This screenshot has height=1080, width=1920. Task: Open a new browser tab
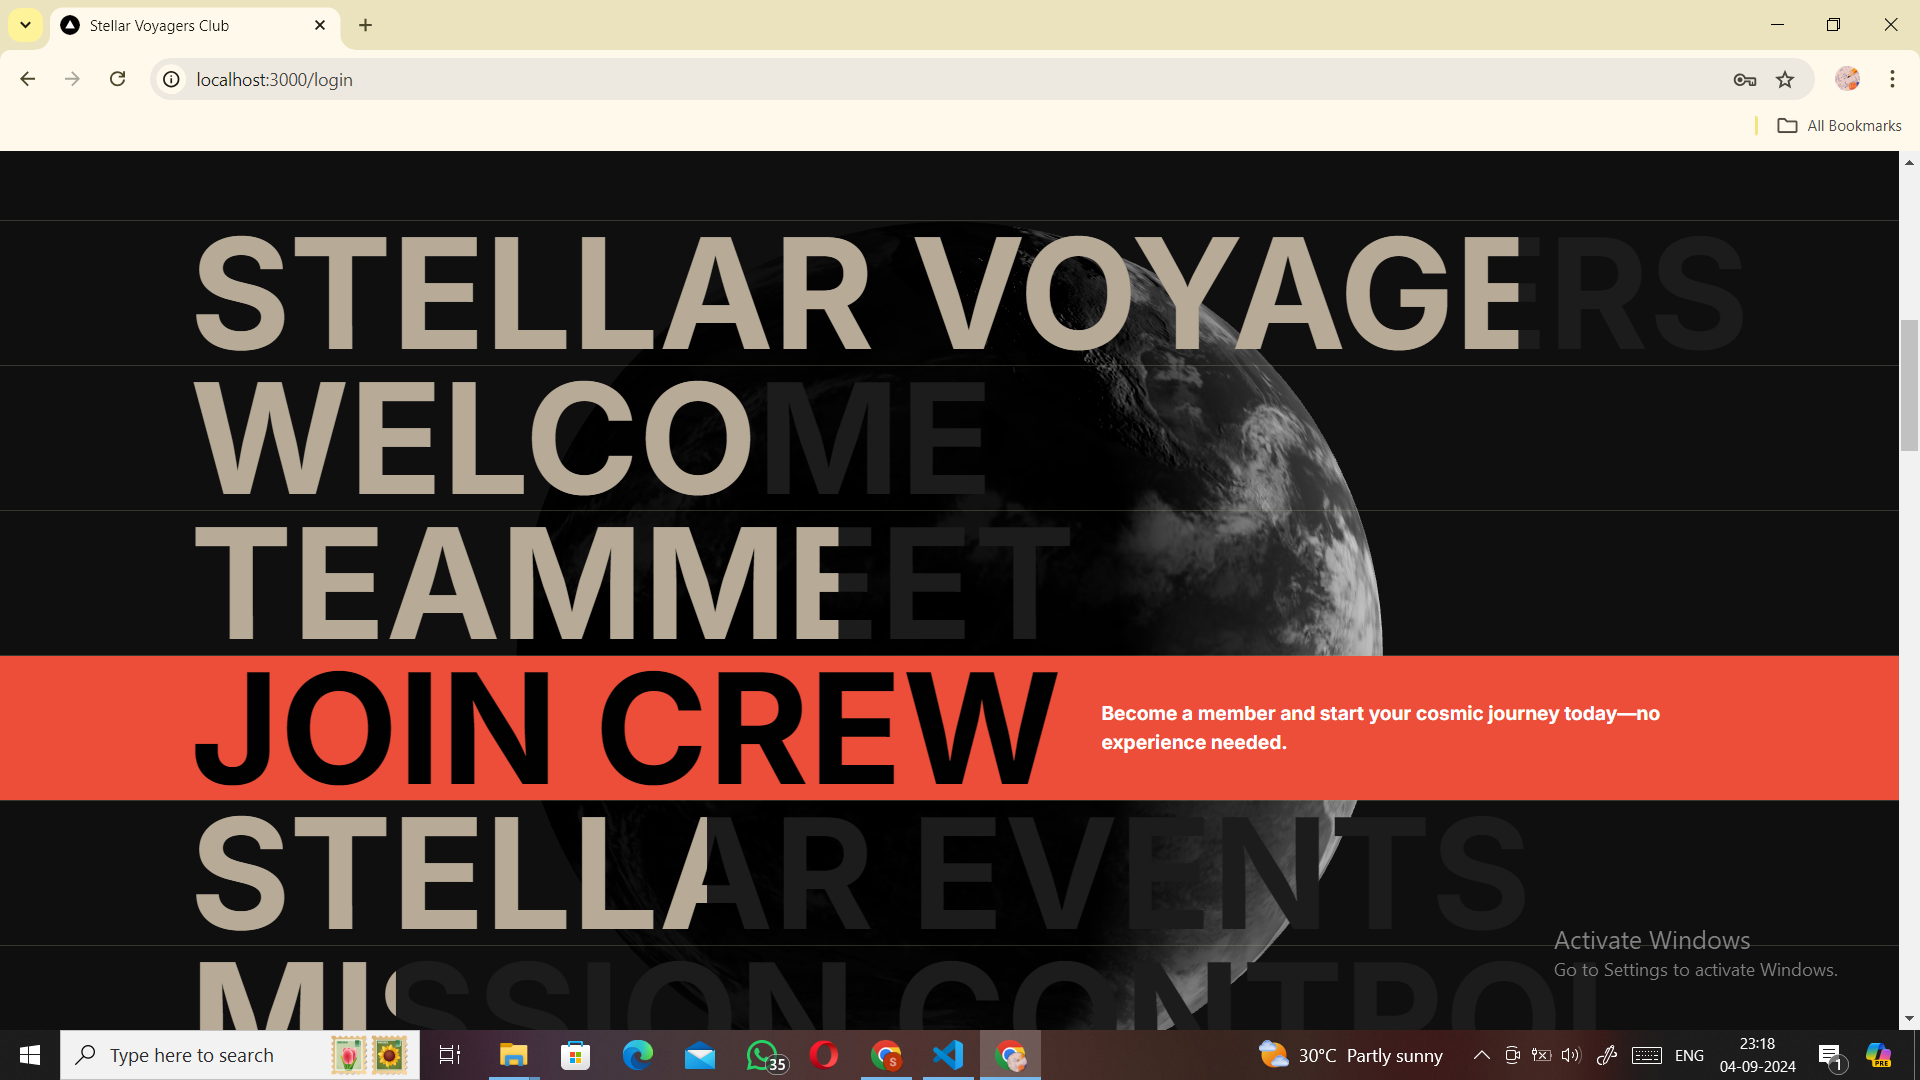(x=366, y=25)
